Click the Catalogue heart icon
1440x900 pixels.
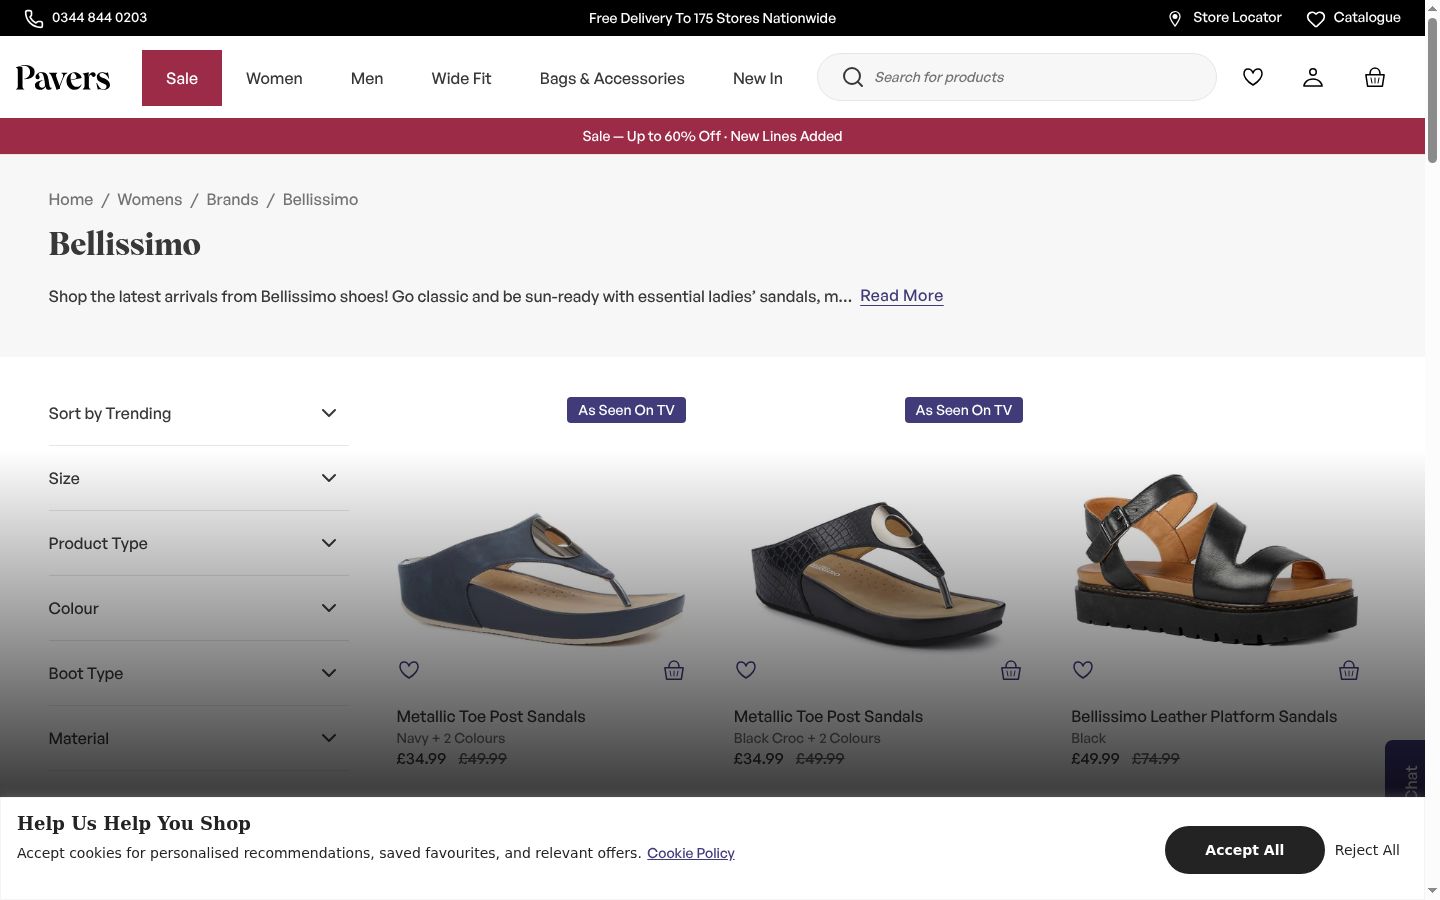coord(1316,18)
